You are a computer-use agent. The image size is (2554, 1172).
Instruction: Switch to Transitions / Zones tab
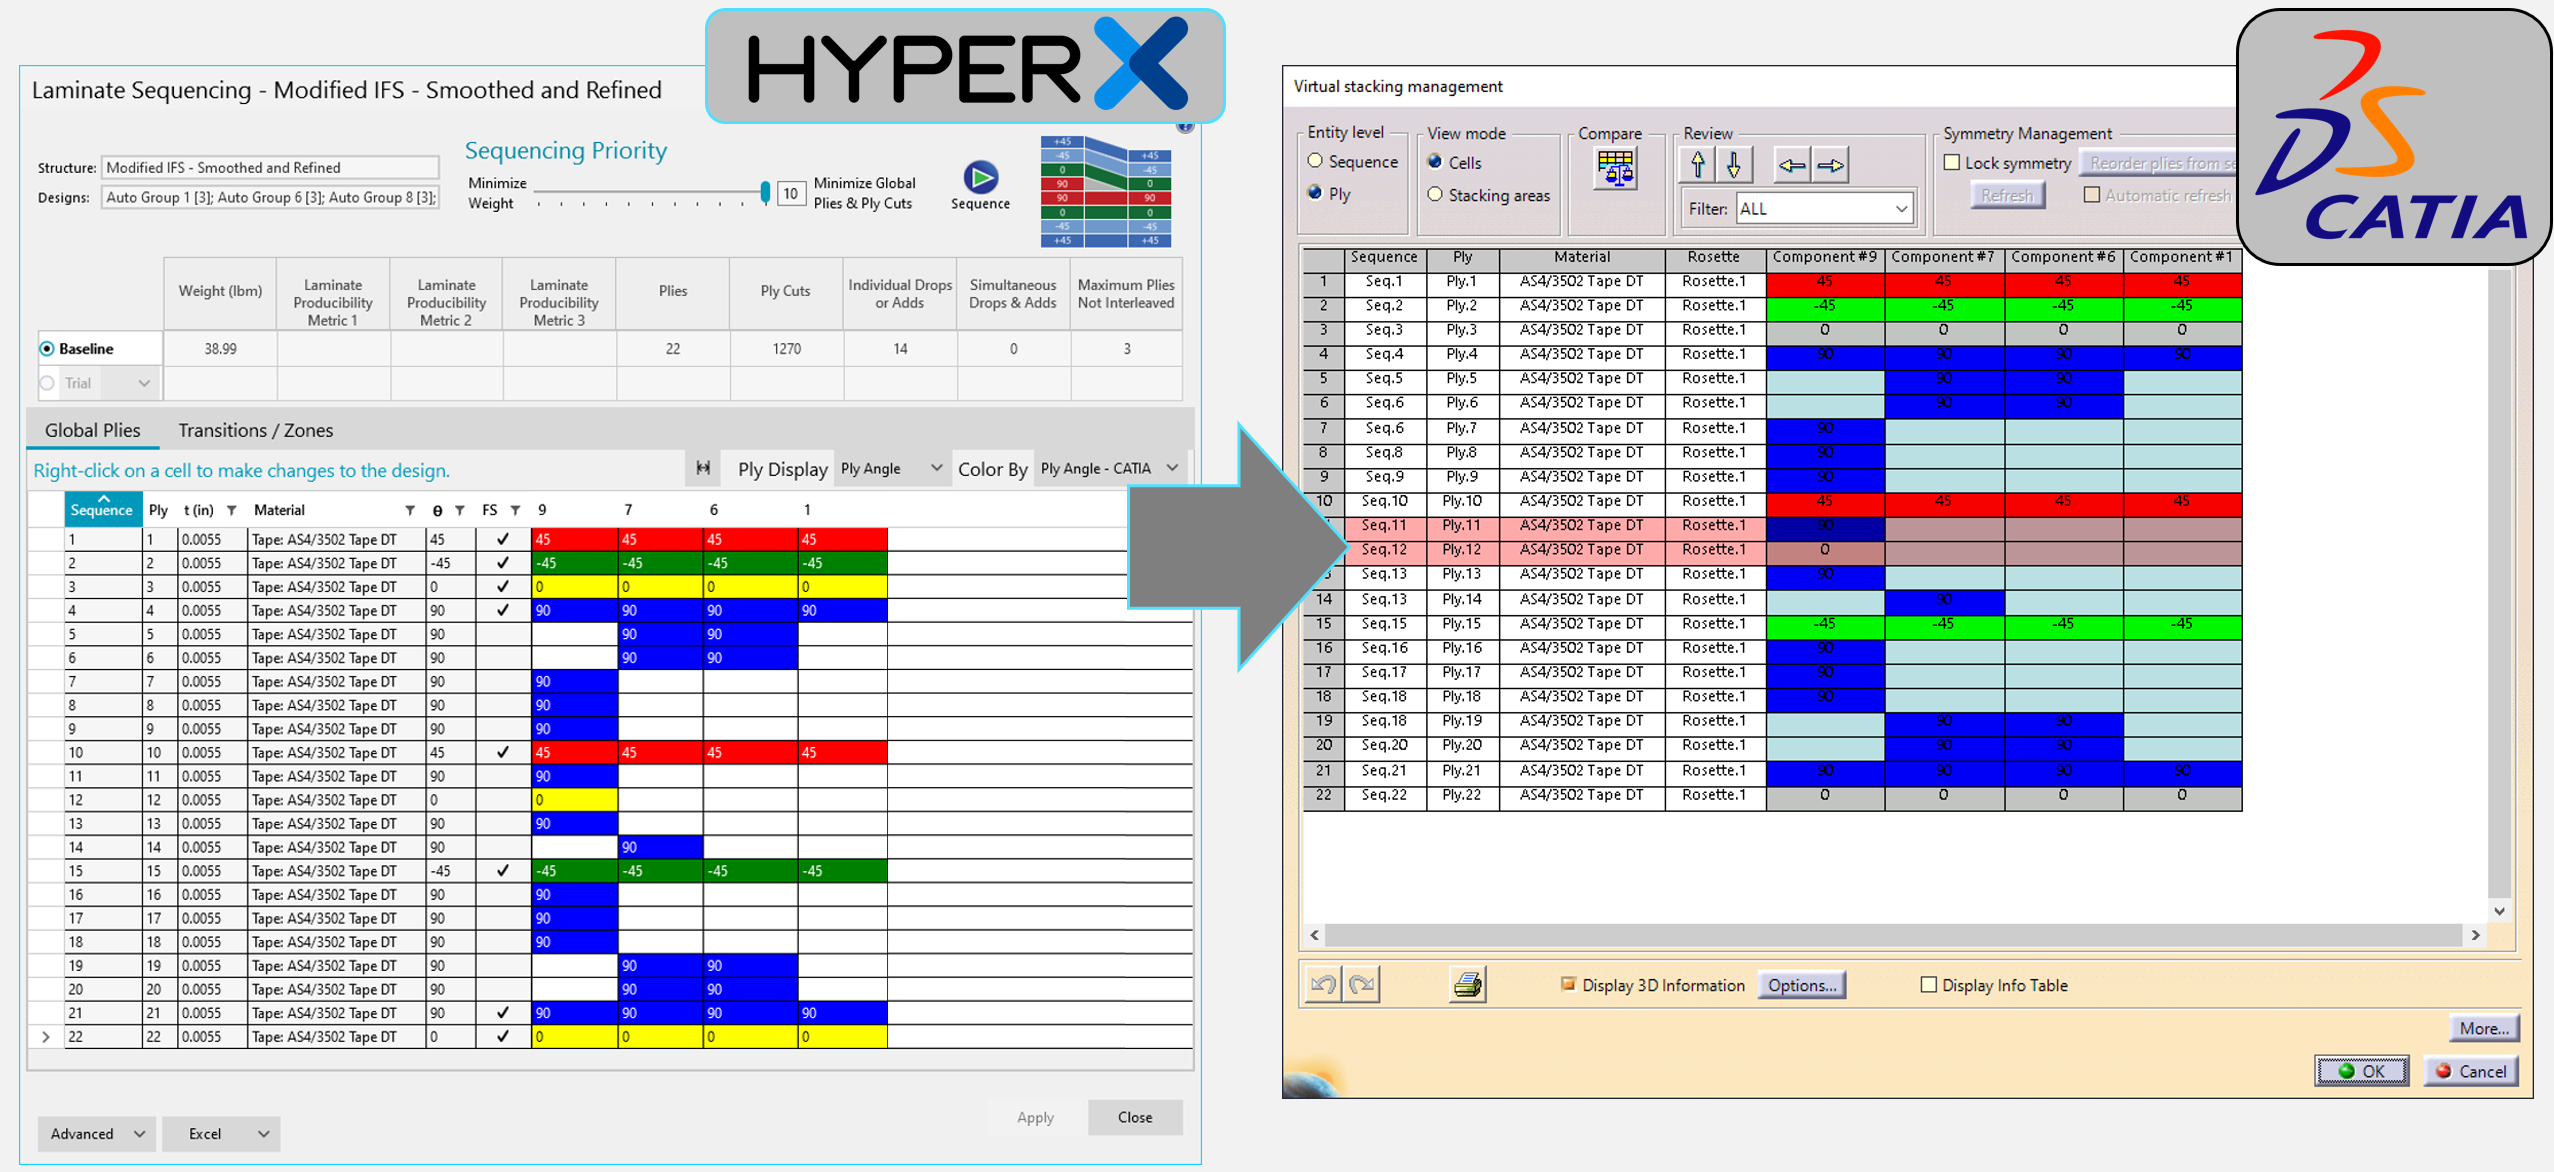255,430
